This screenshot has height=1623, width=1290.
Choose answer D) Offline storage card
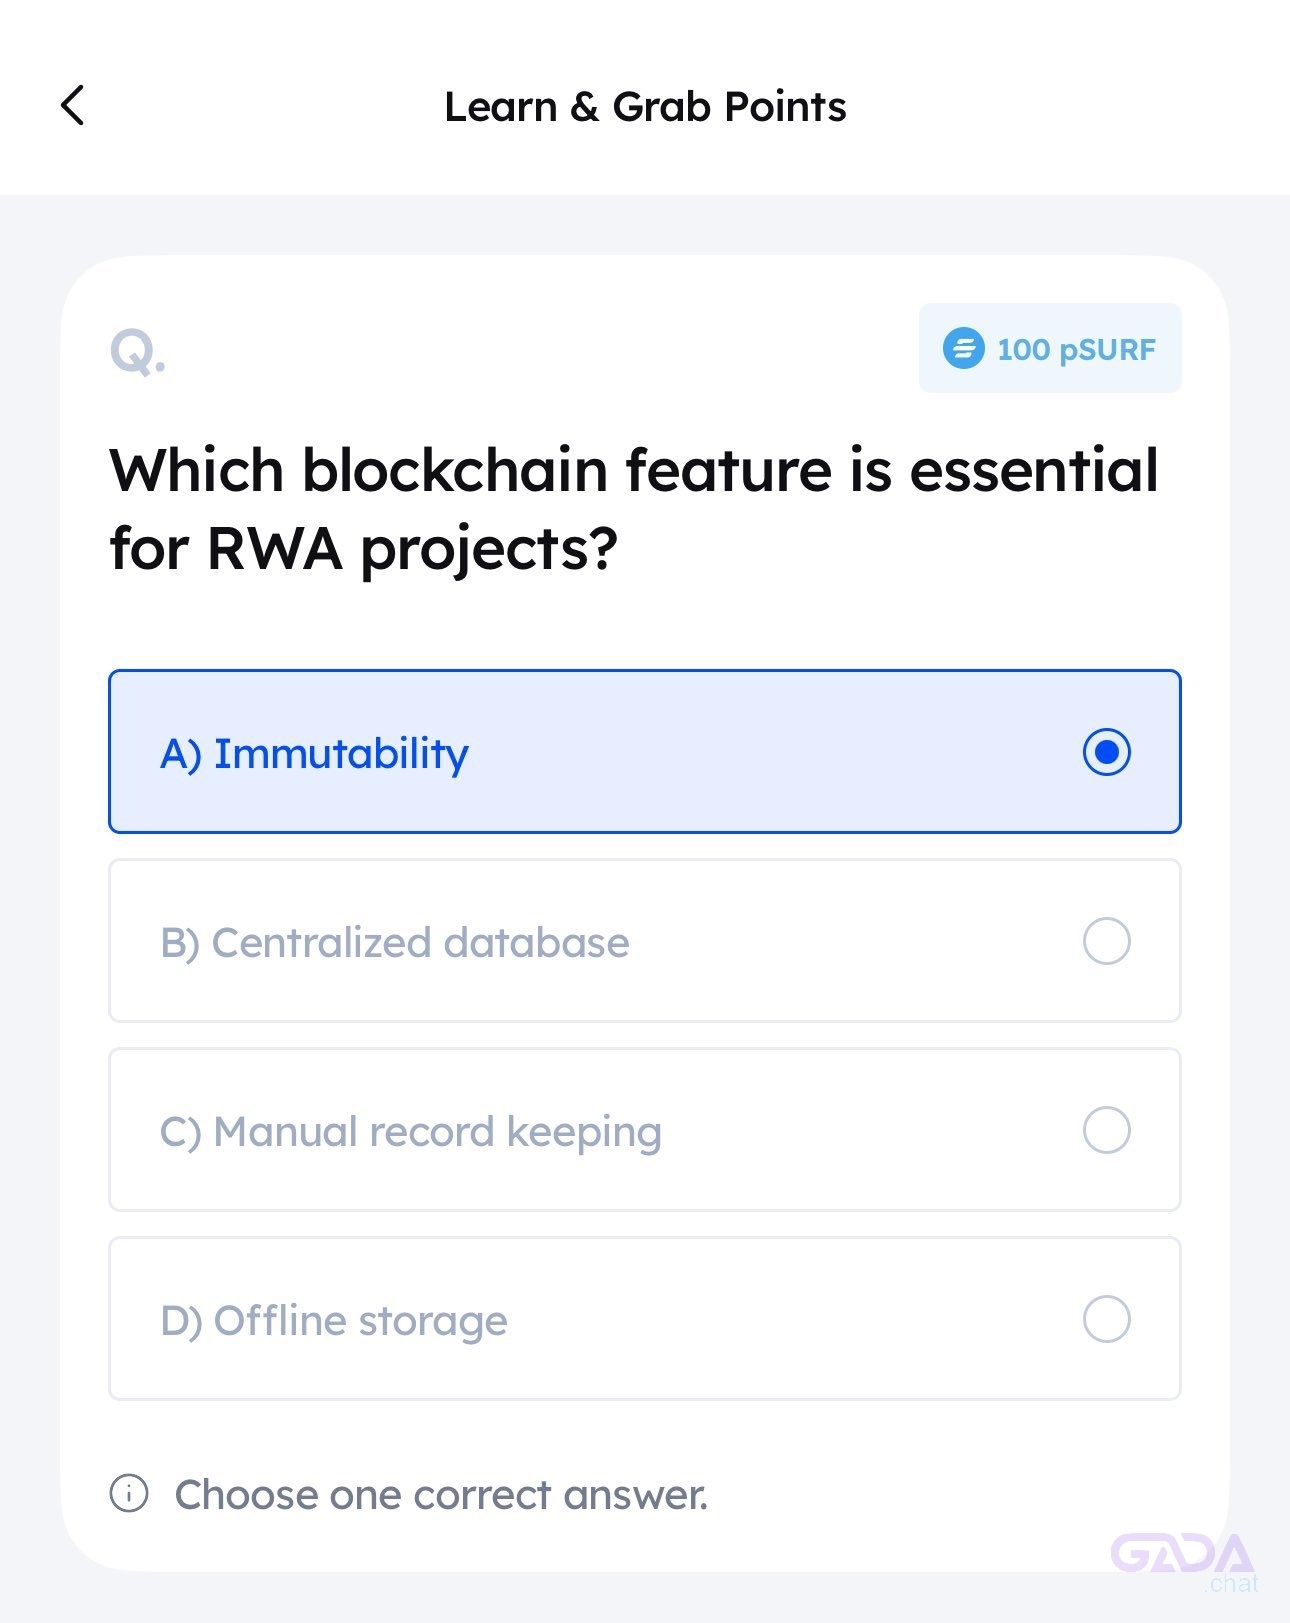645,1318
